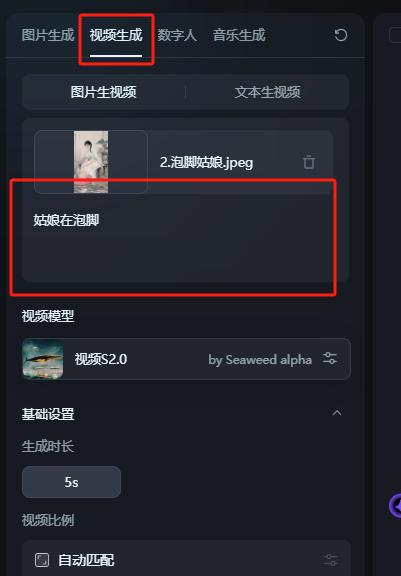The height and width of the screenshot is (576, 401).
Task: Switch to 图片生视频 mode
Action: tap(104, 92)
